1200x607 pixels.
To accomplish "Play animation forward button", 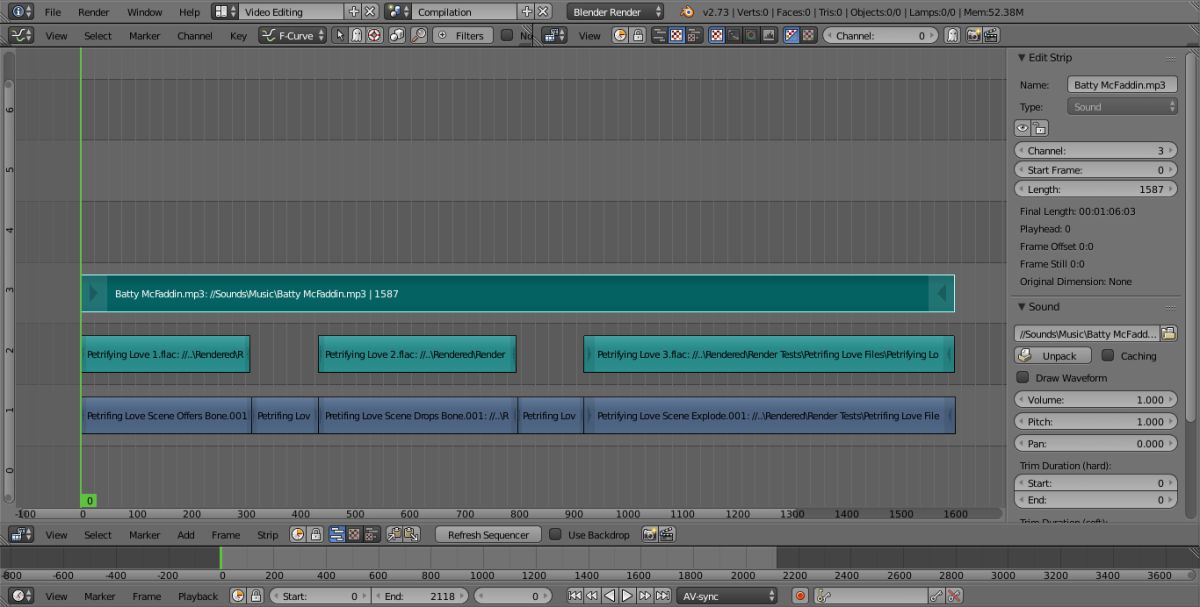I will coord(627,596).
